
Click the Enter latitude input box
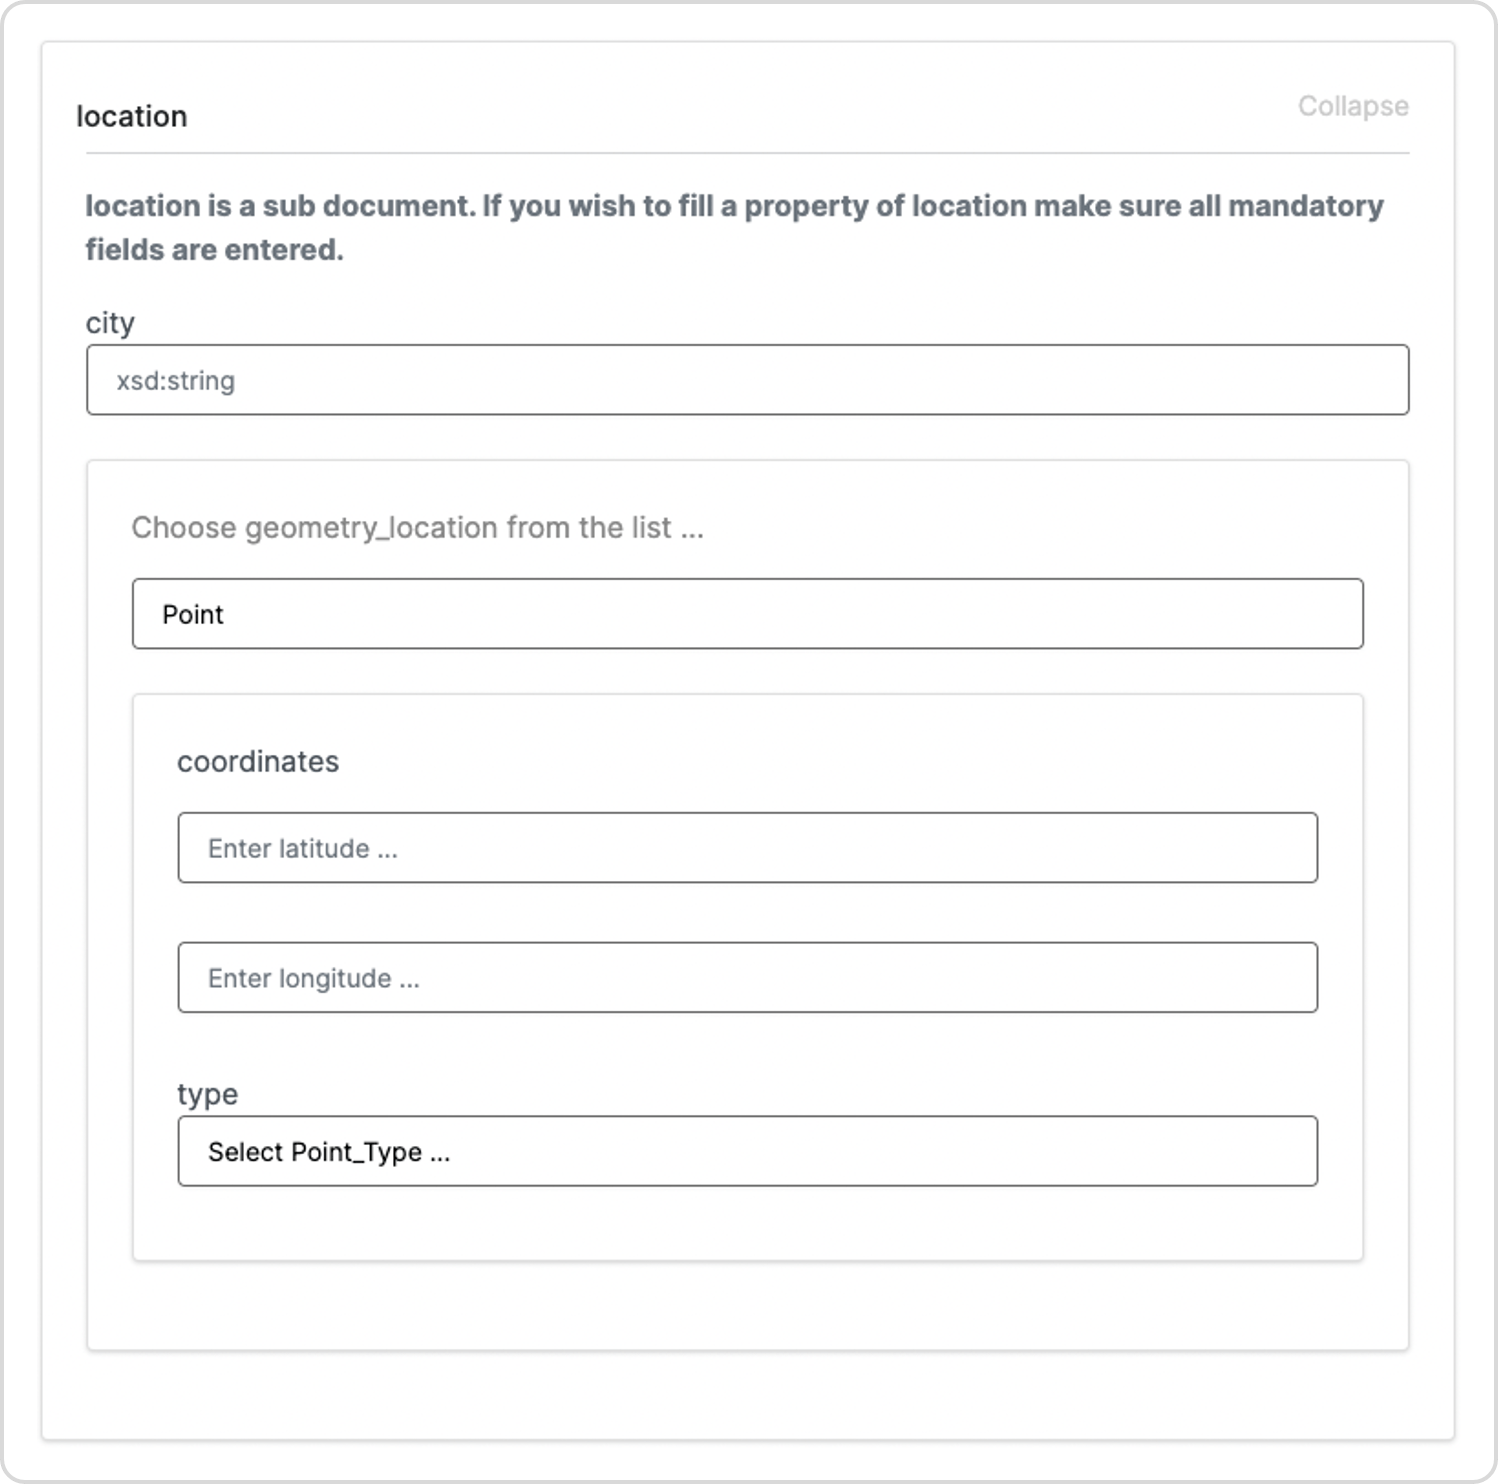[x=747, y=848]
